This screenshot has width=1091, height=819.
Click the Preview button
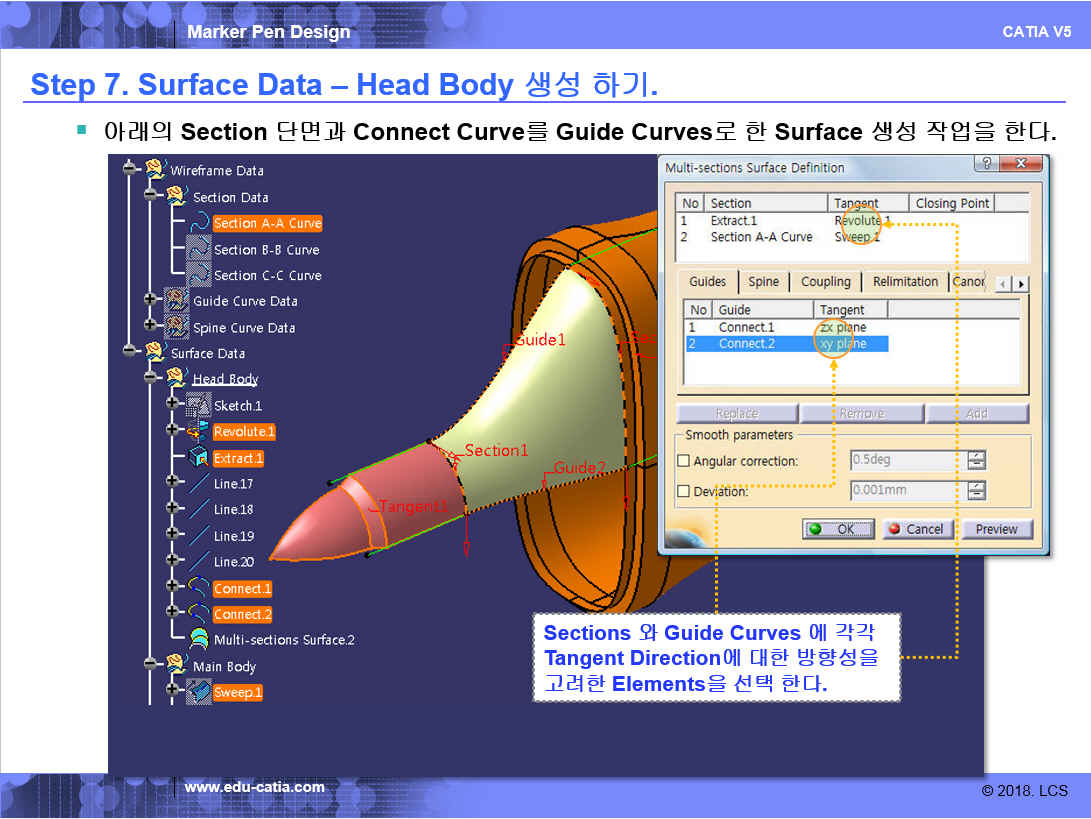pos(996,529)
